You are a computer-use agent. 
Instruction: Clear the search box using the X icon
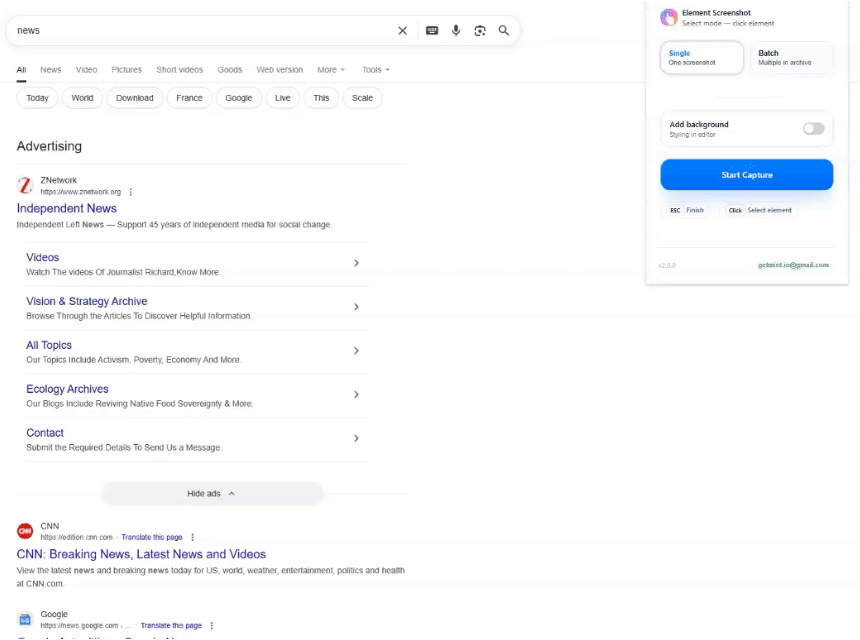pos(402,30)
